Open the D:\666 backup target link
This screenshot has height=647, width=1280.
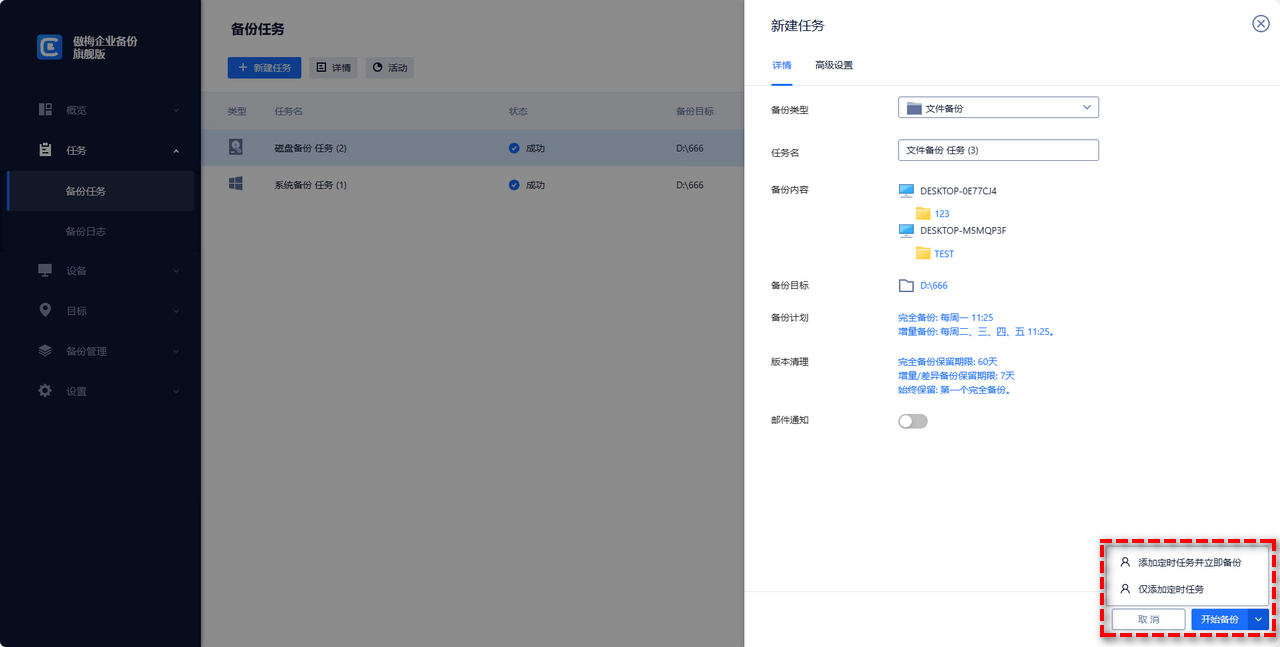[x=933, y=286]
